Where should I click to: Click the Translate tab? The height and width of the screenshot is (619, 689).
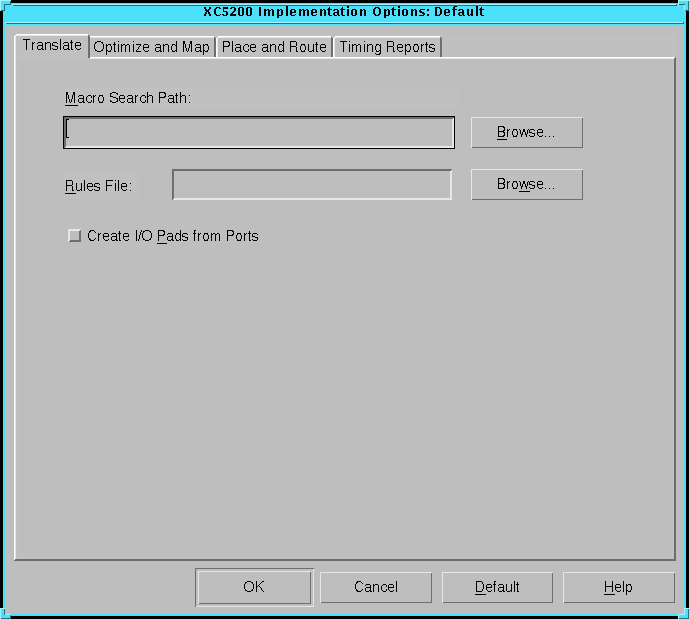pos(52,46)
